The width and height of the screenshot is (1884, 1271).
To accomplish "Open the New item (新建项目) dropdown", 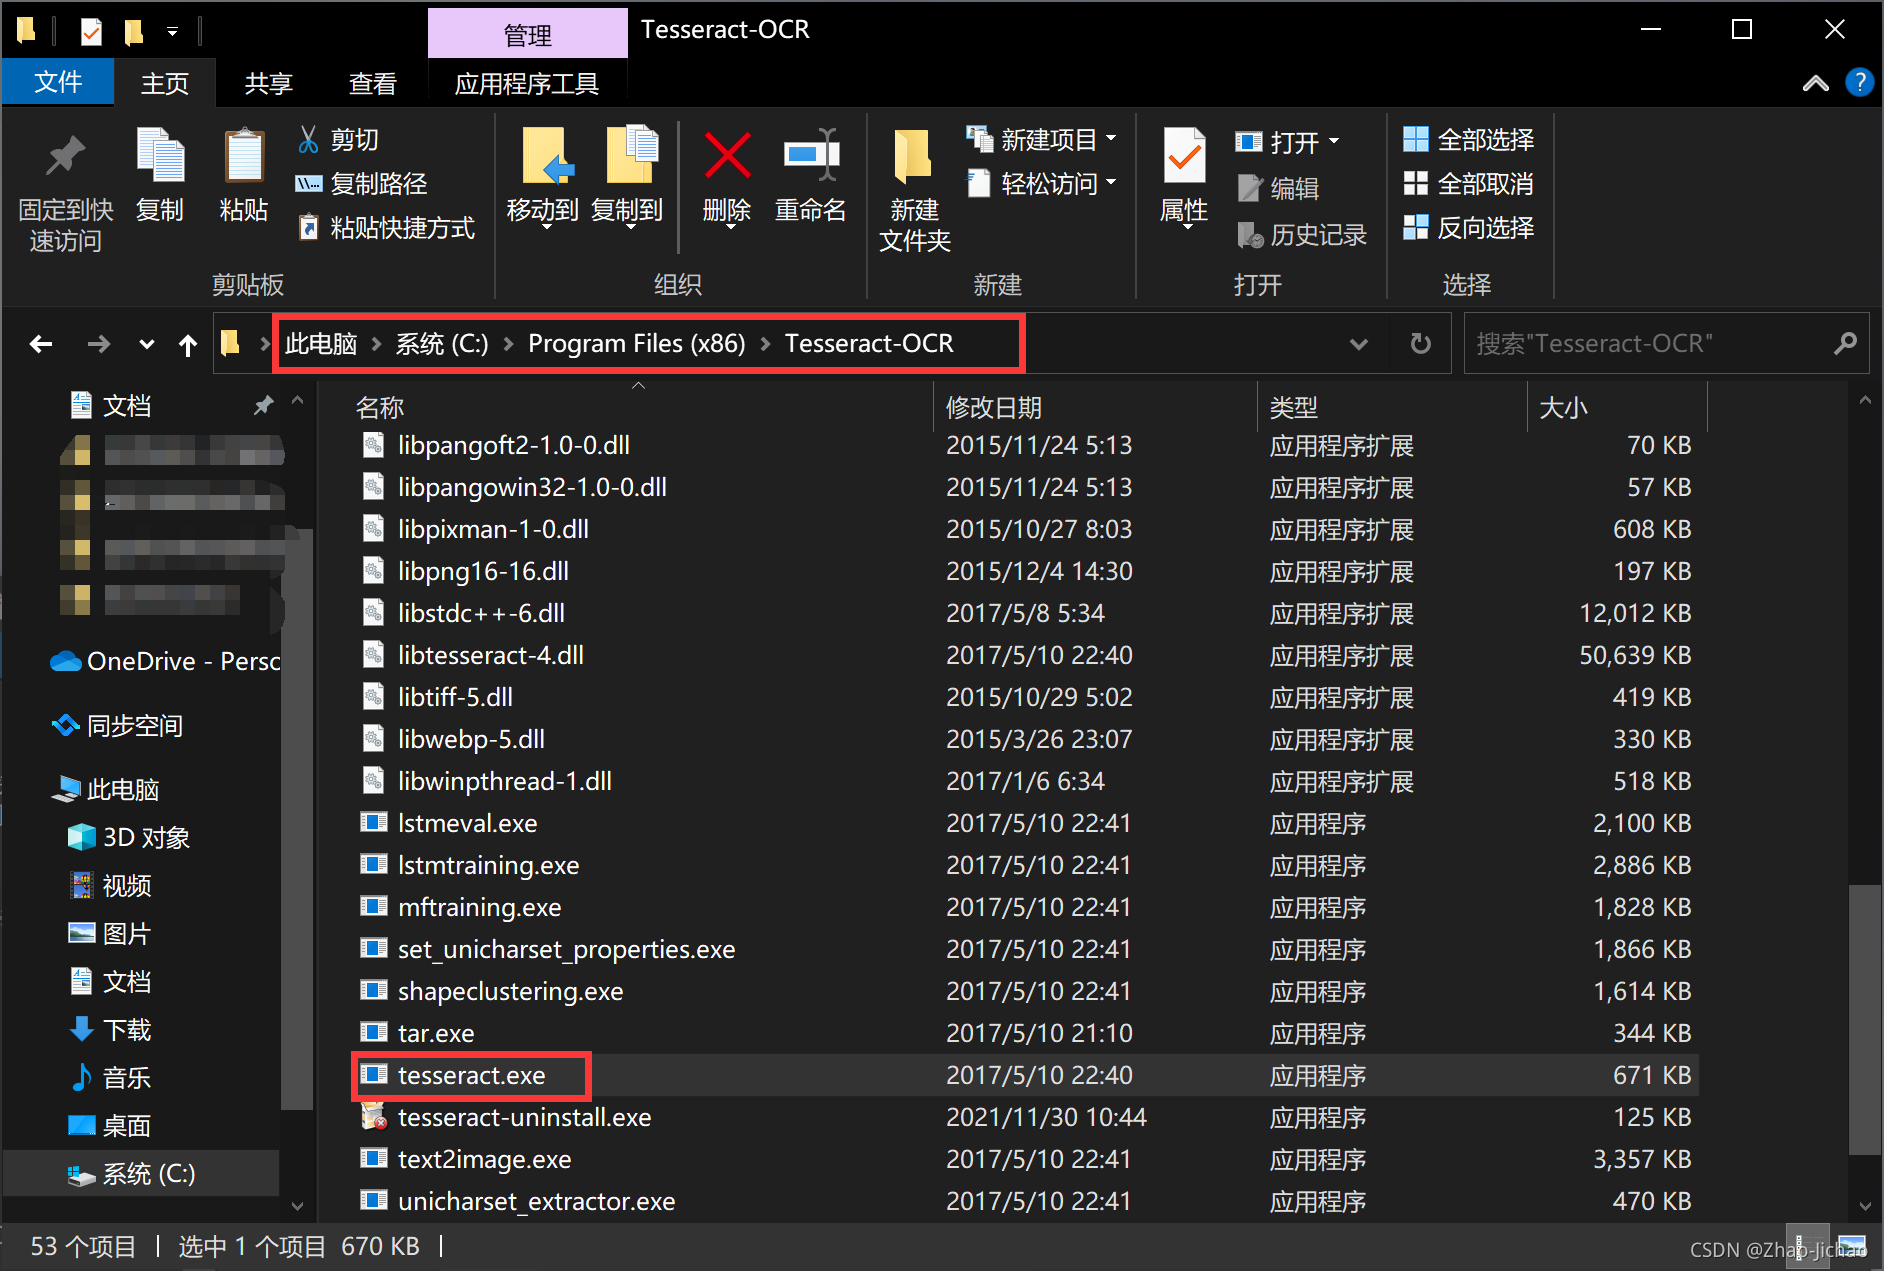I will click(x=1111, y=139).
